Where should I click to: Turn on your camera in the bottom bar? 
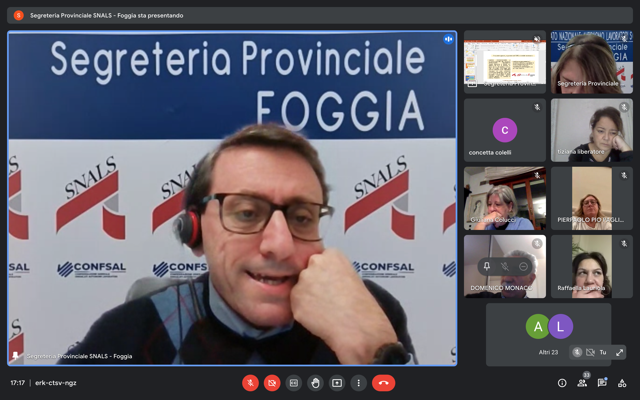tap(272, 383)
